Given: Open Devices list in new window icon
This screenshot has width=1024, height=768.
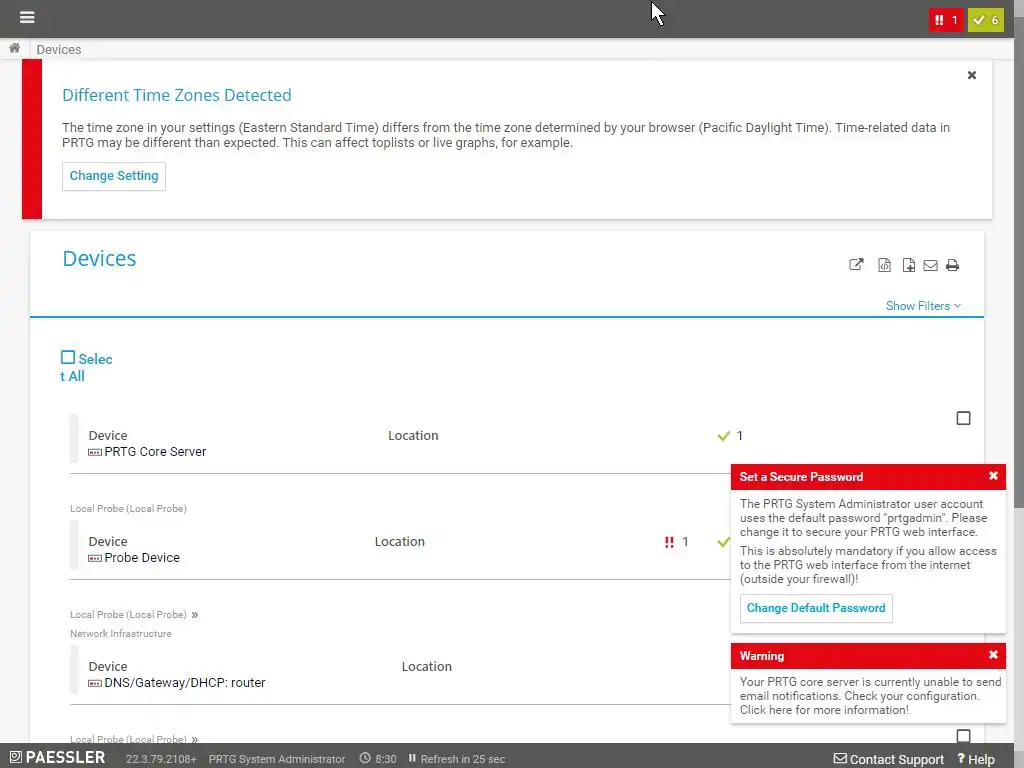Looking at the screenshot, I should pyautogui.click(x=856, y=264).
